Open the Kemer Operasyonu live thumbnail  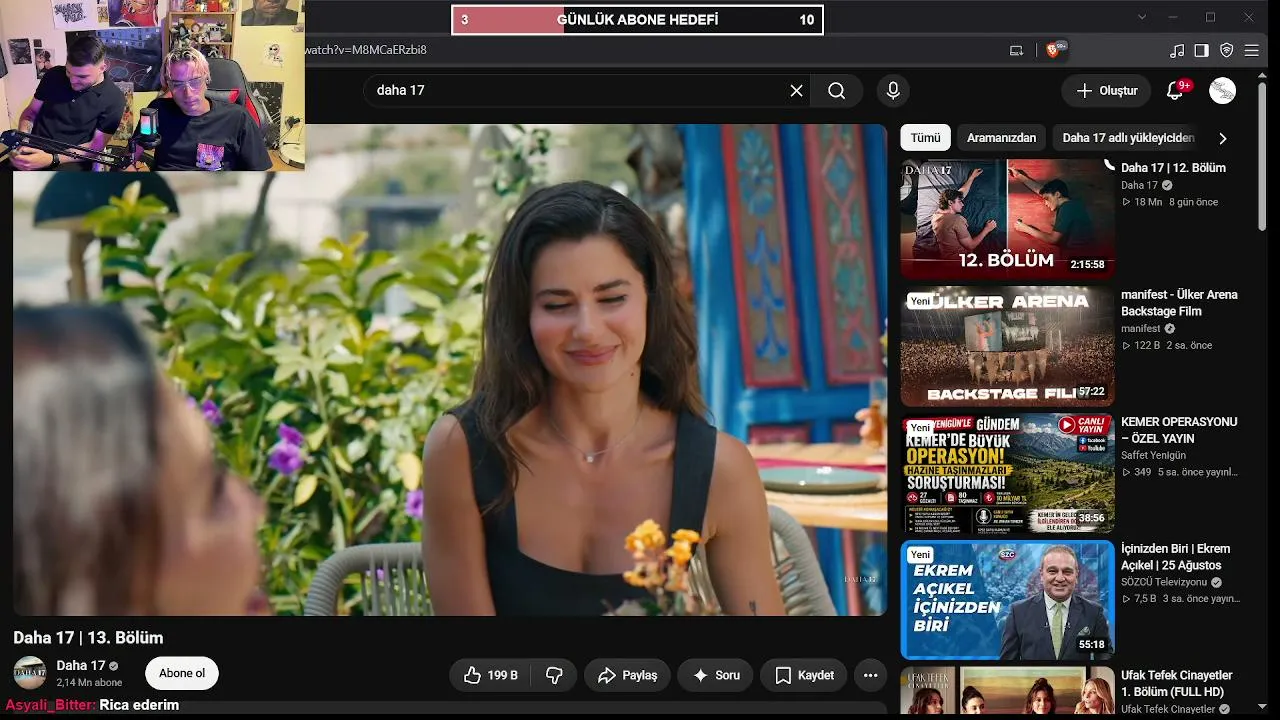tap(1007, 473)
